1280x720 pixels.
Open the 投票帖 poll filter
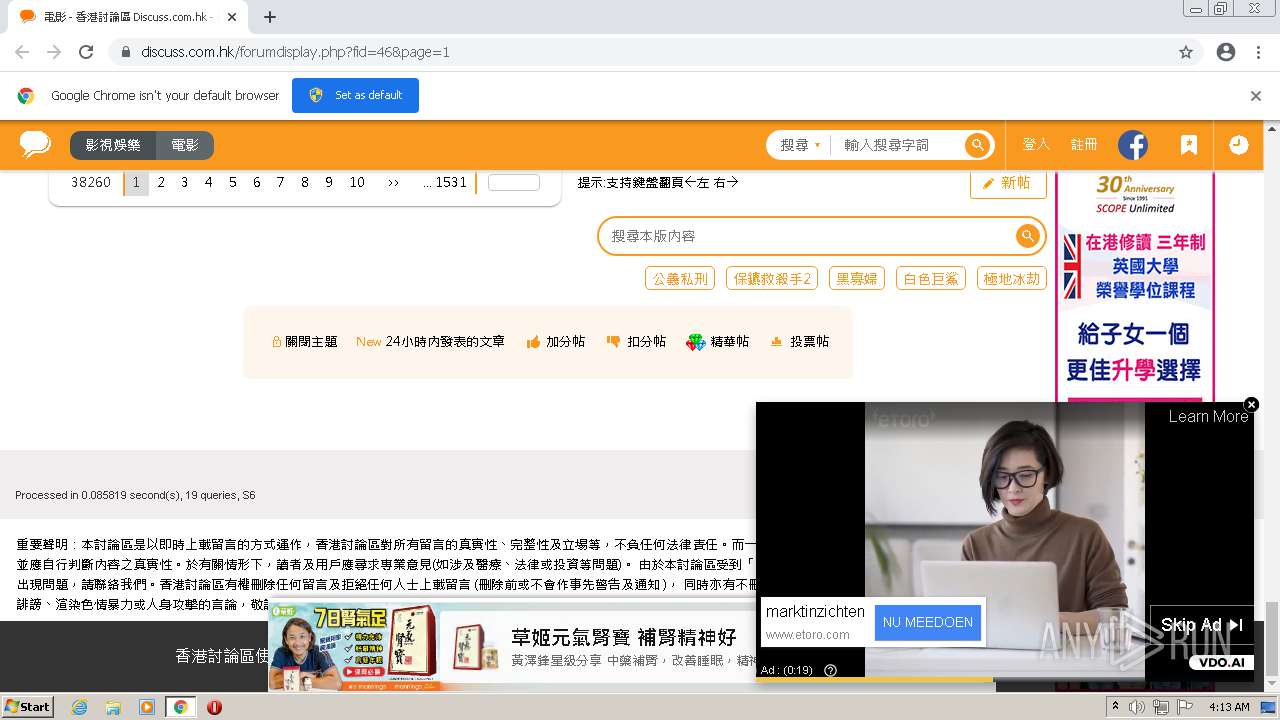pos(799,342)
